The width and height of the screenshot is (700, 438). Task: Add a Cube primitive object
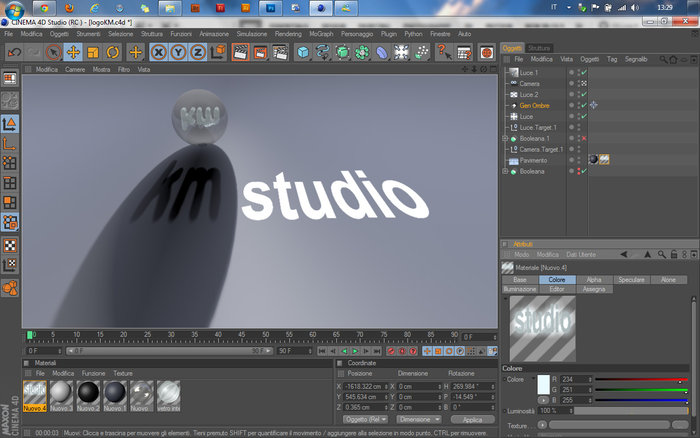303,52
